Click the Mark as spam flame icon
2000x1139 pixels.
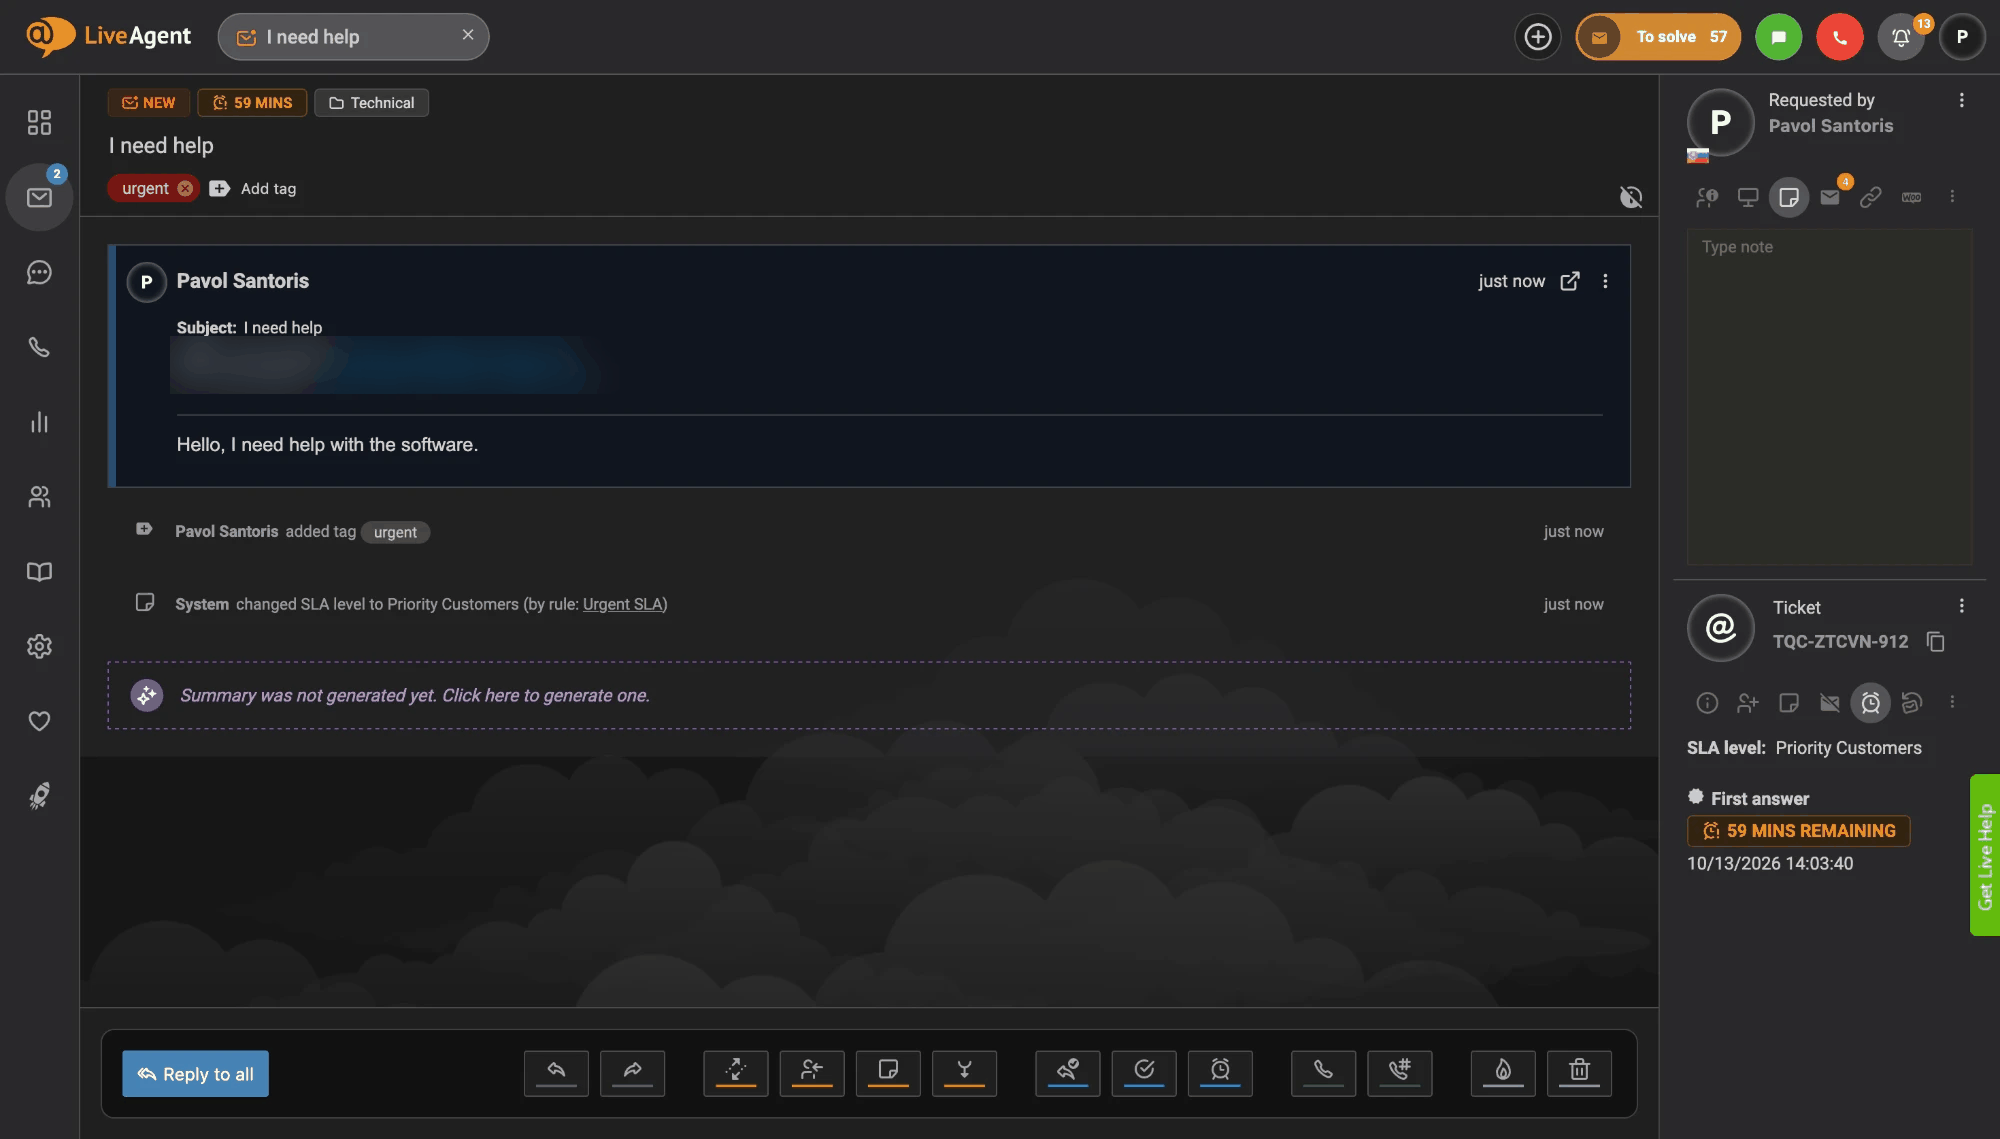(x=1503, y=1073)
